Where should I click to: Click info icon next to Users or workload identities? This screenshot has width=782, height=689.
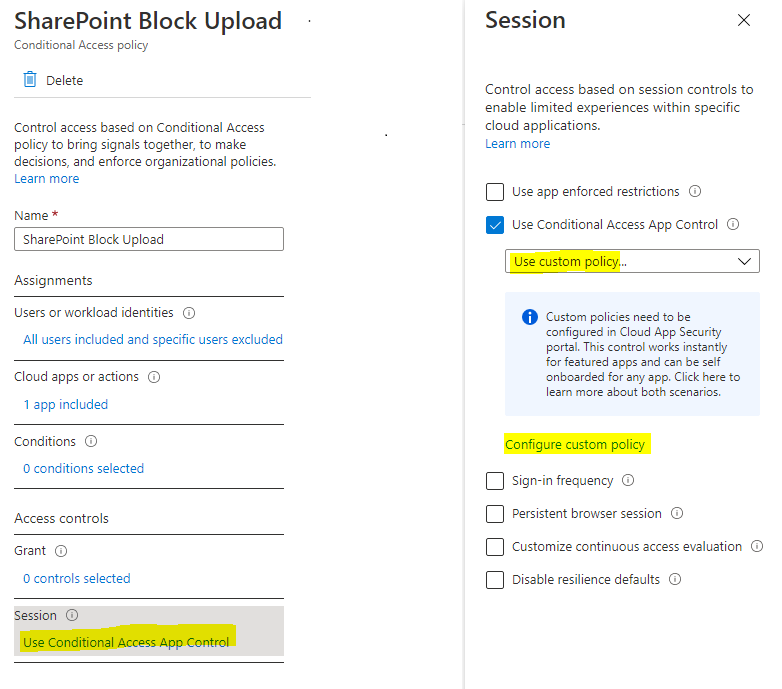(x=189, y=313)
